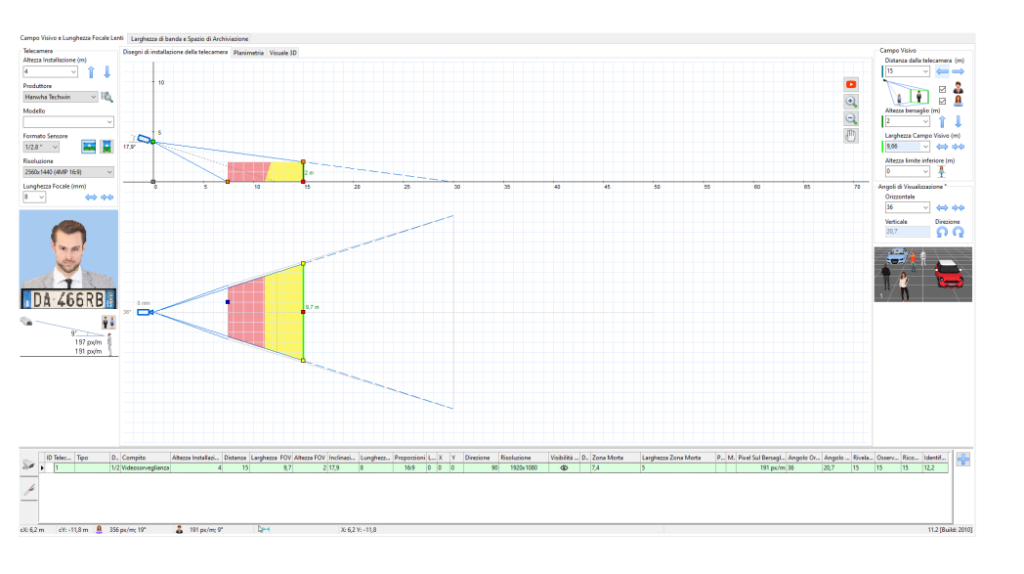Rotate camera direction counterclockwise

point(942,231)
